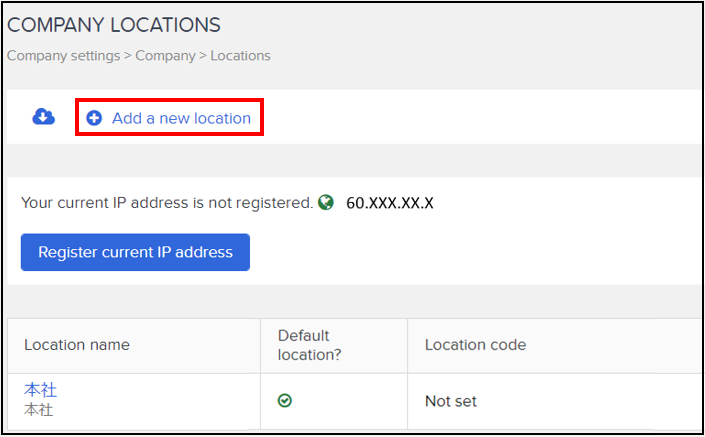Viewport: 705px width, 437px height.
Task: Open the blue 本社 location link
Action: point(40,390)
